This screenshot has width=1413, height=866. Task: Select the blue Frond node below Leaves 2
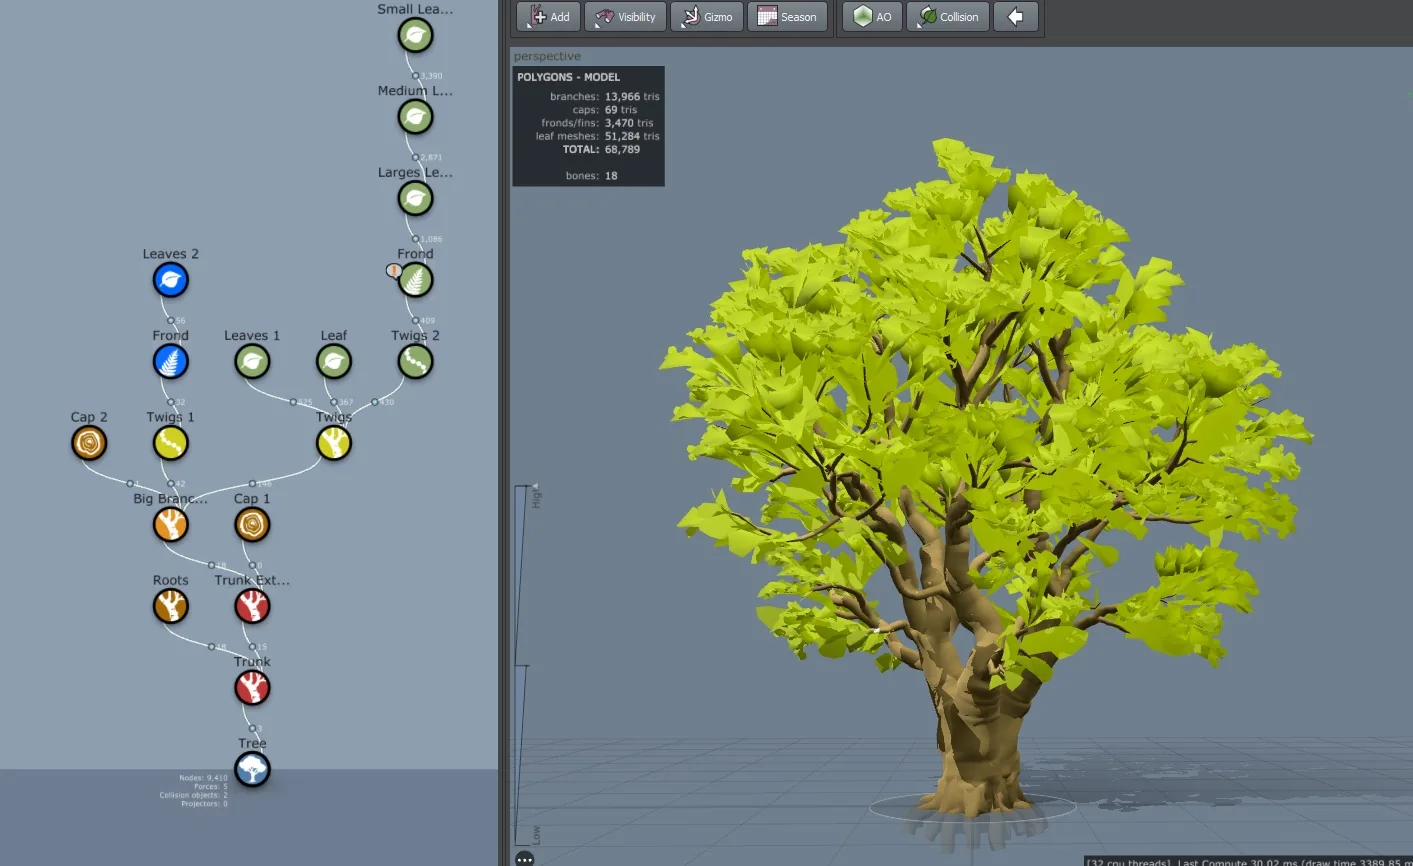click(171, 362)
